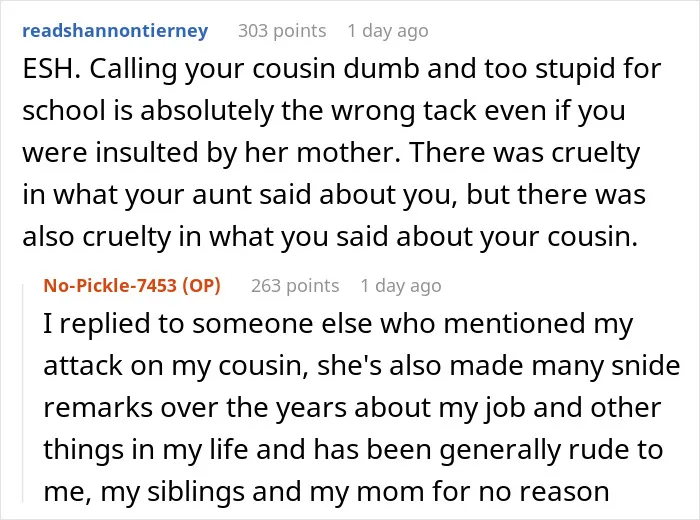Click the line 'also cruelty in what you said'
This screenshot has width=700, height=520.
330,237
